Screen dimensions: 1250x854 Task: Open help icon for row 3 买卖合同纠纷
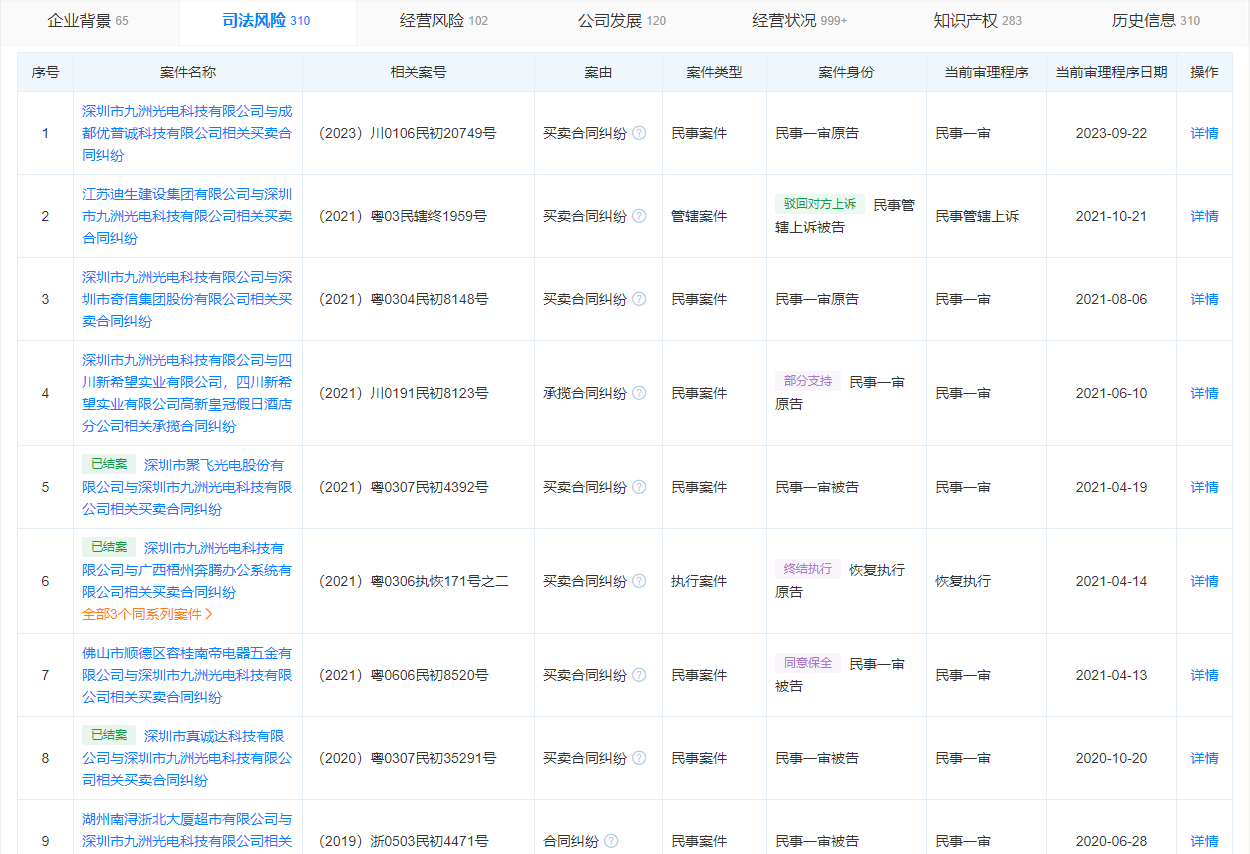pos(639,299)
